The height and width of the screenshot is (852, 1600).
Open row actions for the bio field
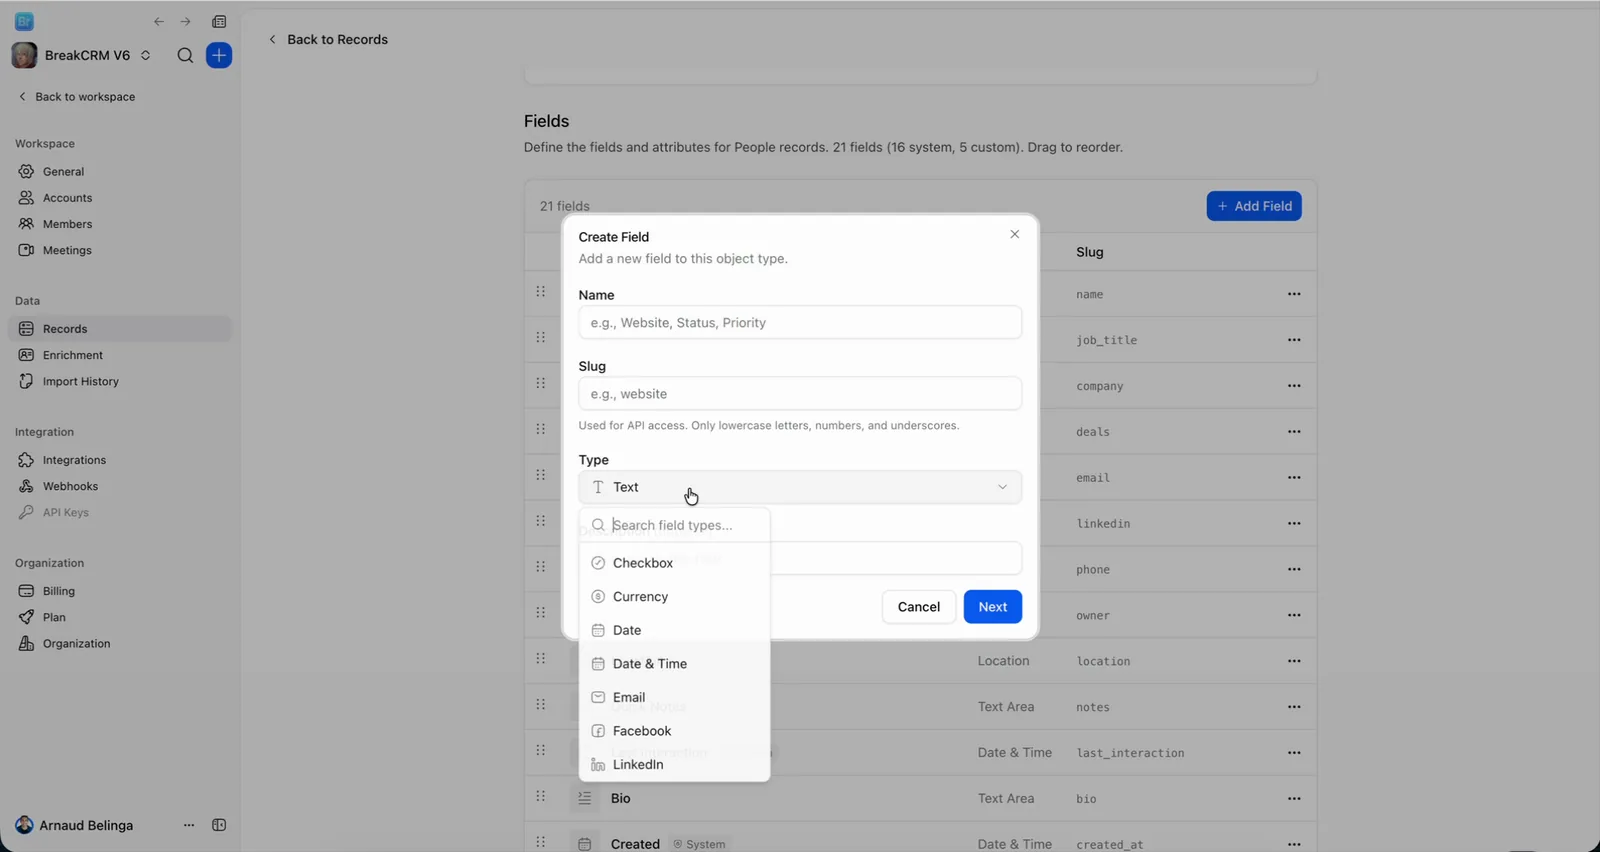1294,799
